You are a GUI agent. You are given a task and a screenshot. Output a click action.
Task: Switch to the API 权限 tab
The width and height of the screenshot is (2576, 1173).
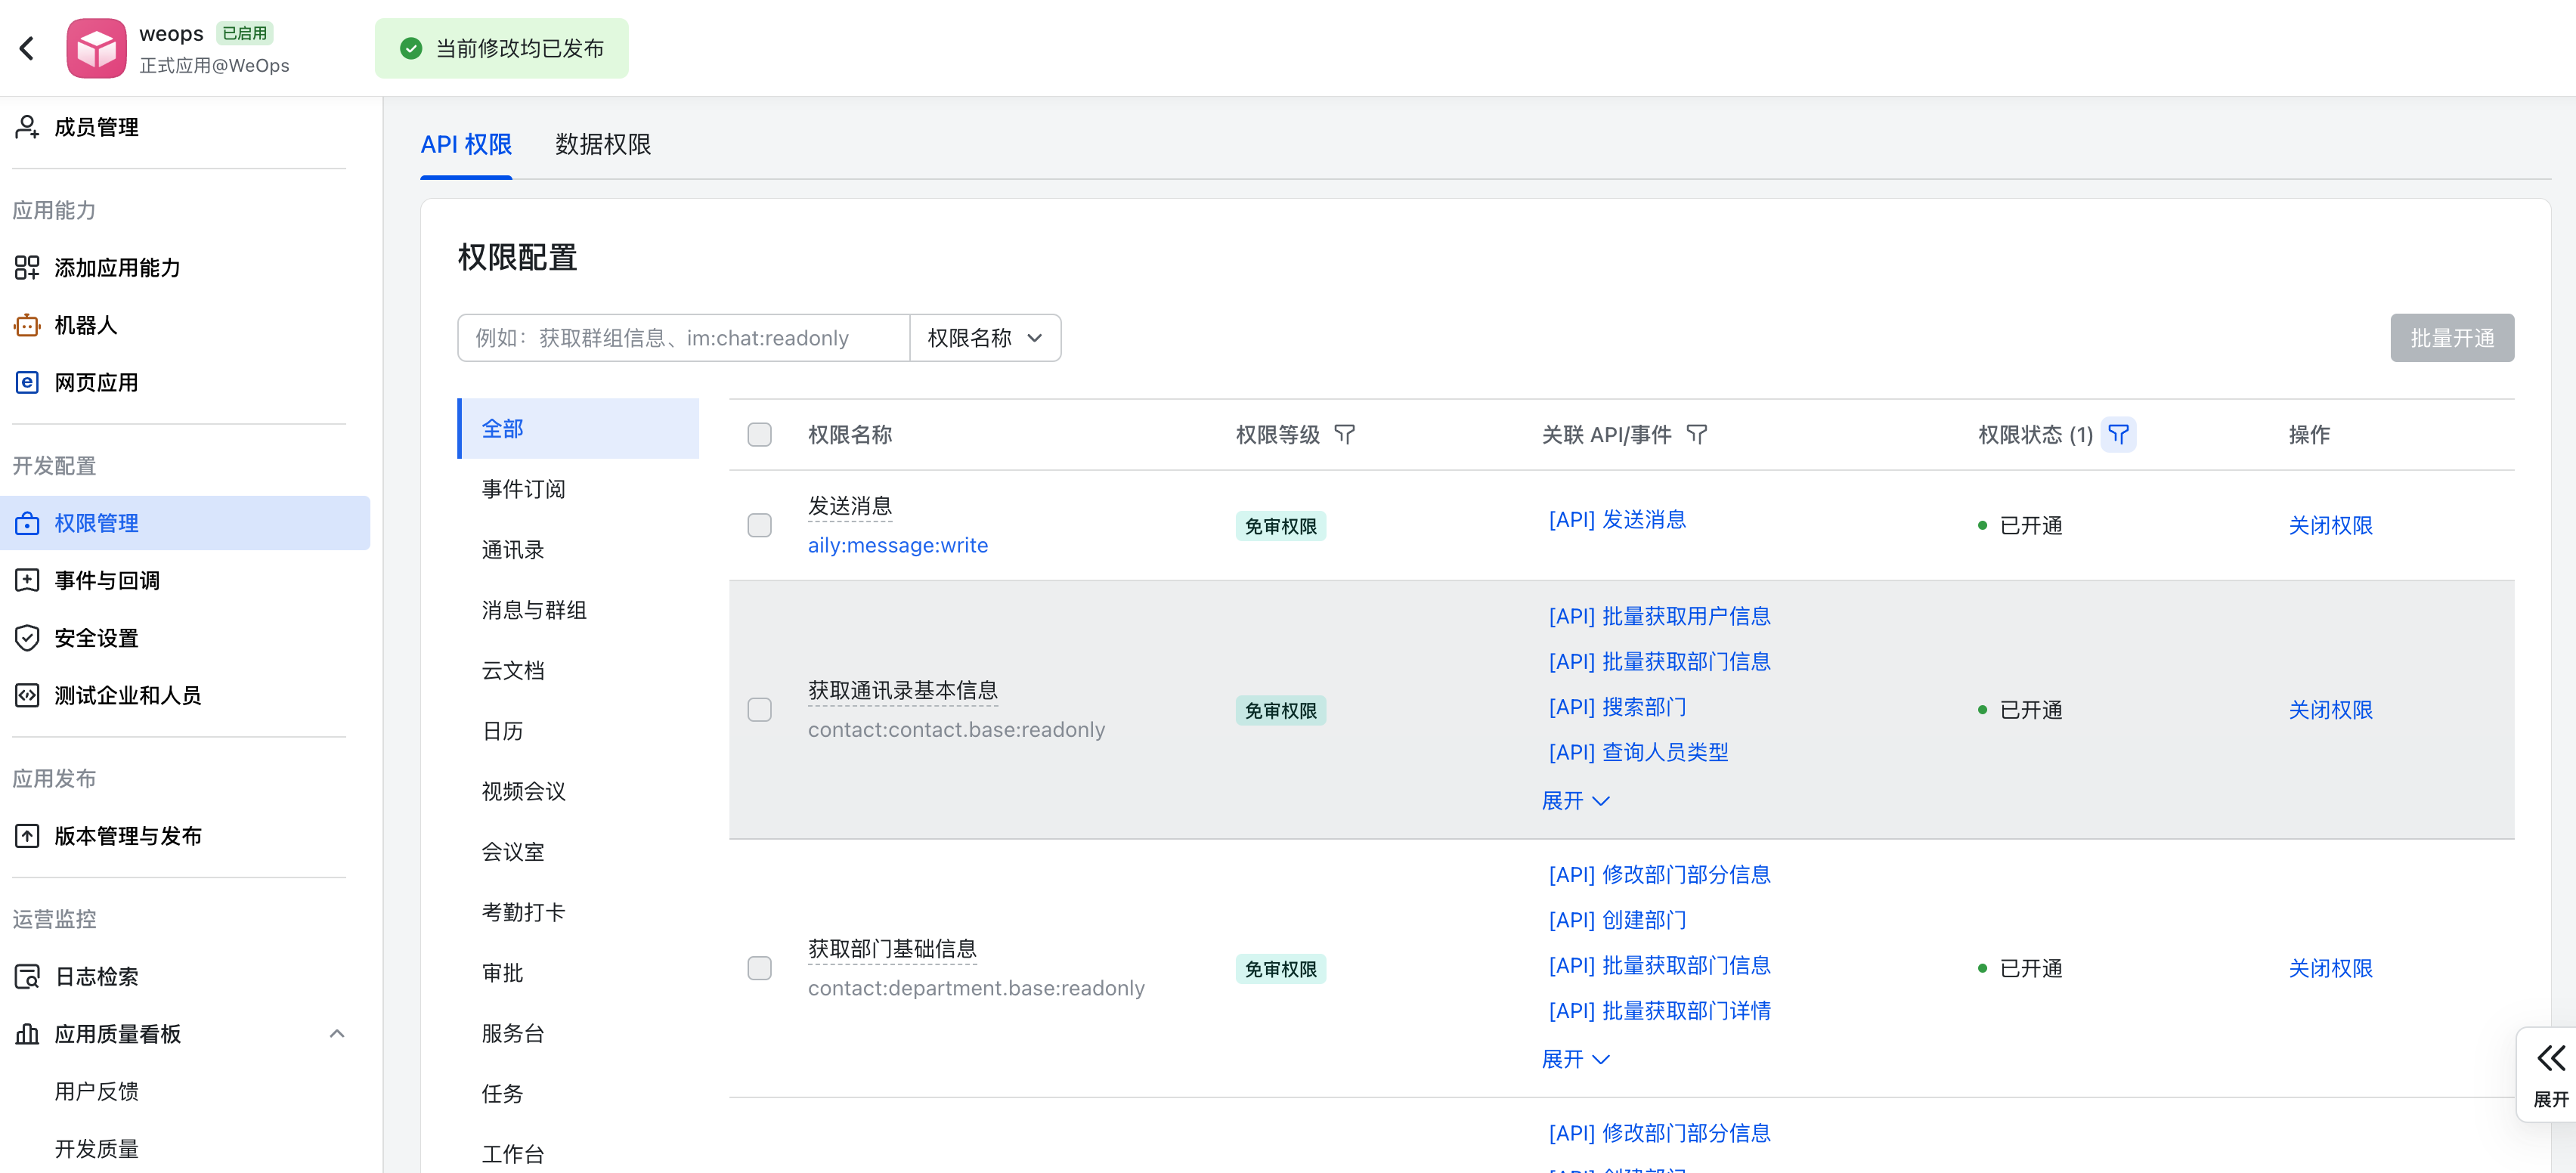466,144
